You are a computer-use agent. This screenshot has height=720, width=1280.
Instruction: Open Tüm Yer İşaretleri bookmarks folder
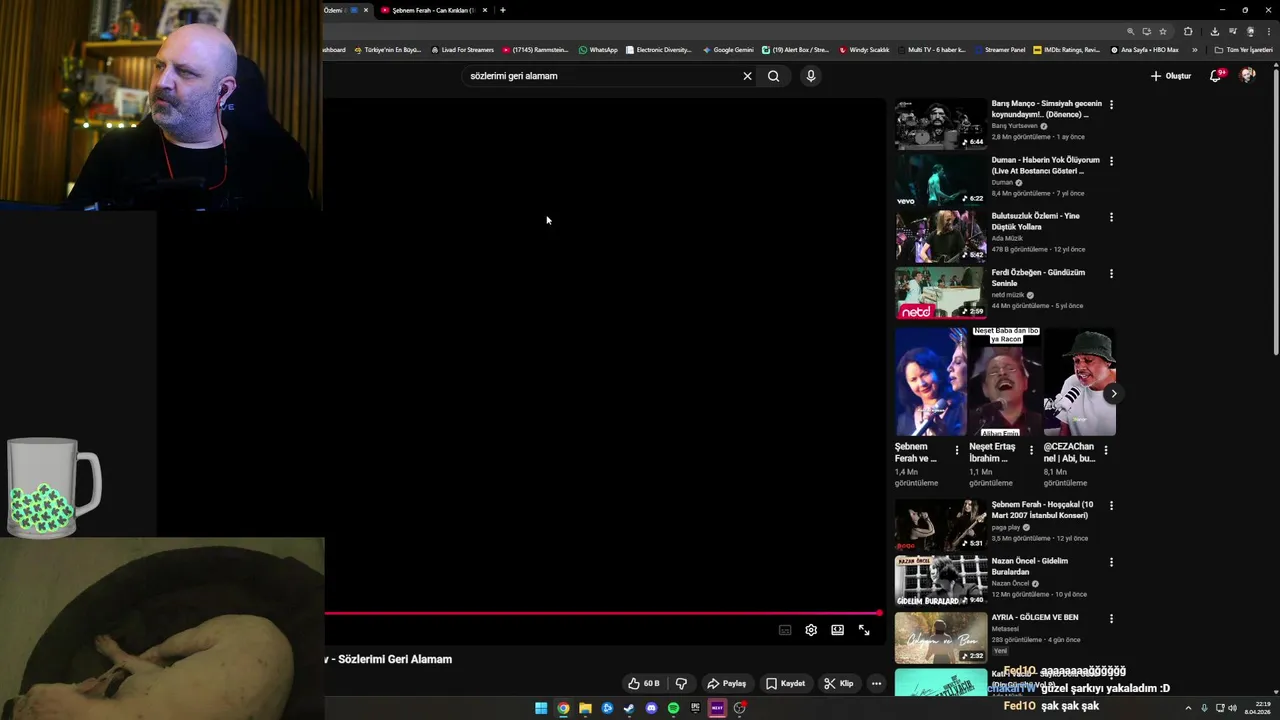click(x=1244, y=49)
